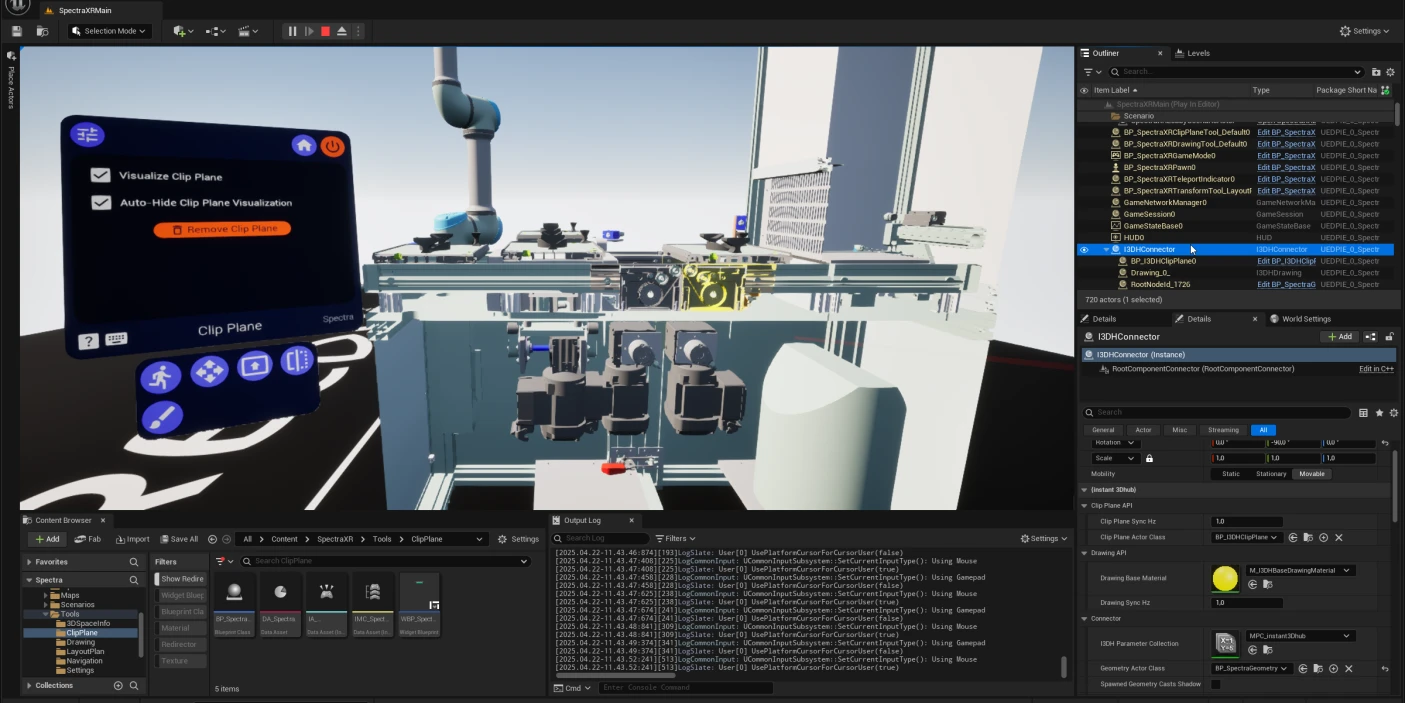The height and width of the screenshot is (703, 1405).
Task: Click the brush tool in VR menu
Action: (161, 416)
